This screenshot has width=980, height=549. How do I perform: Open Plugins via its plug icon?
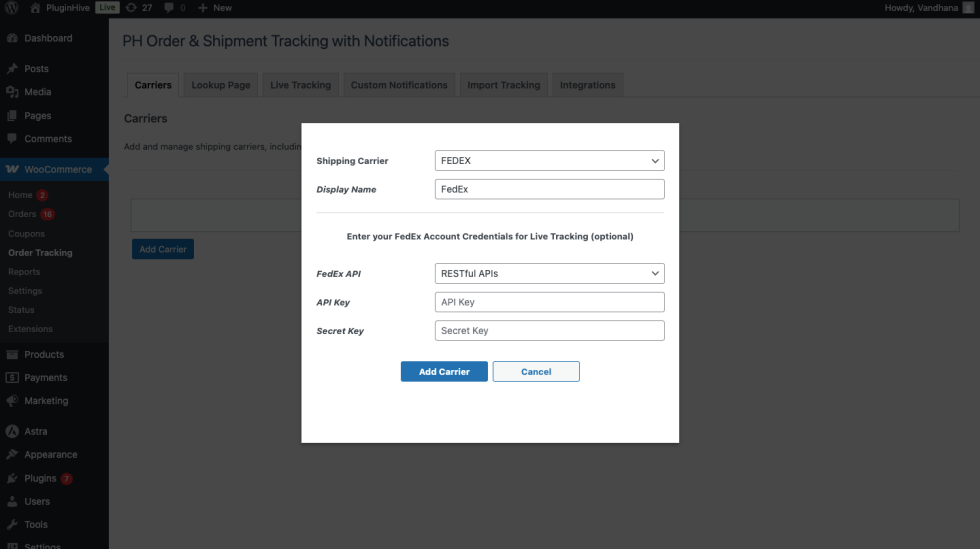point(12,478)
